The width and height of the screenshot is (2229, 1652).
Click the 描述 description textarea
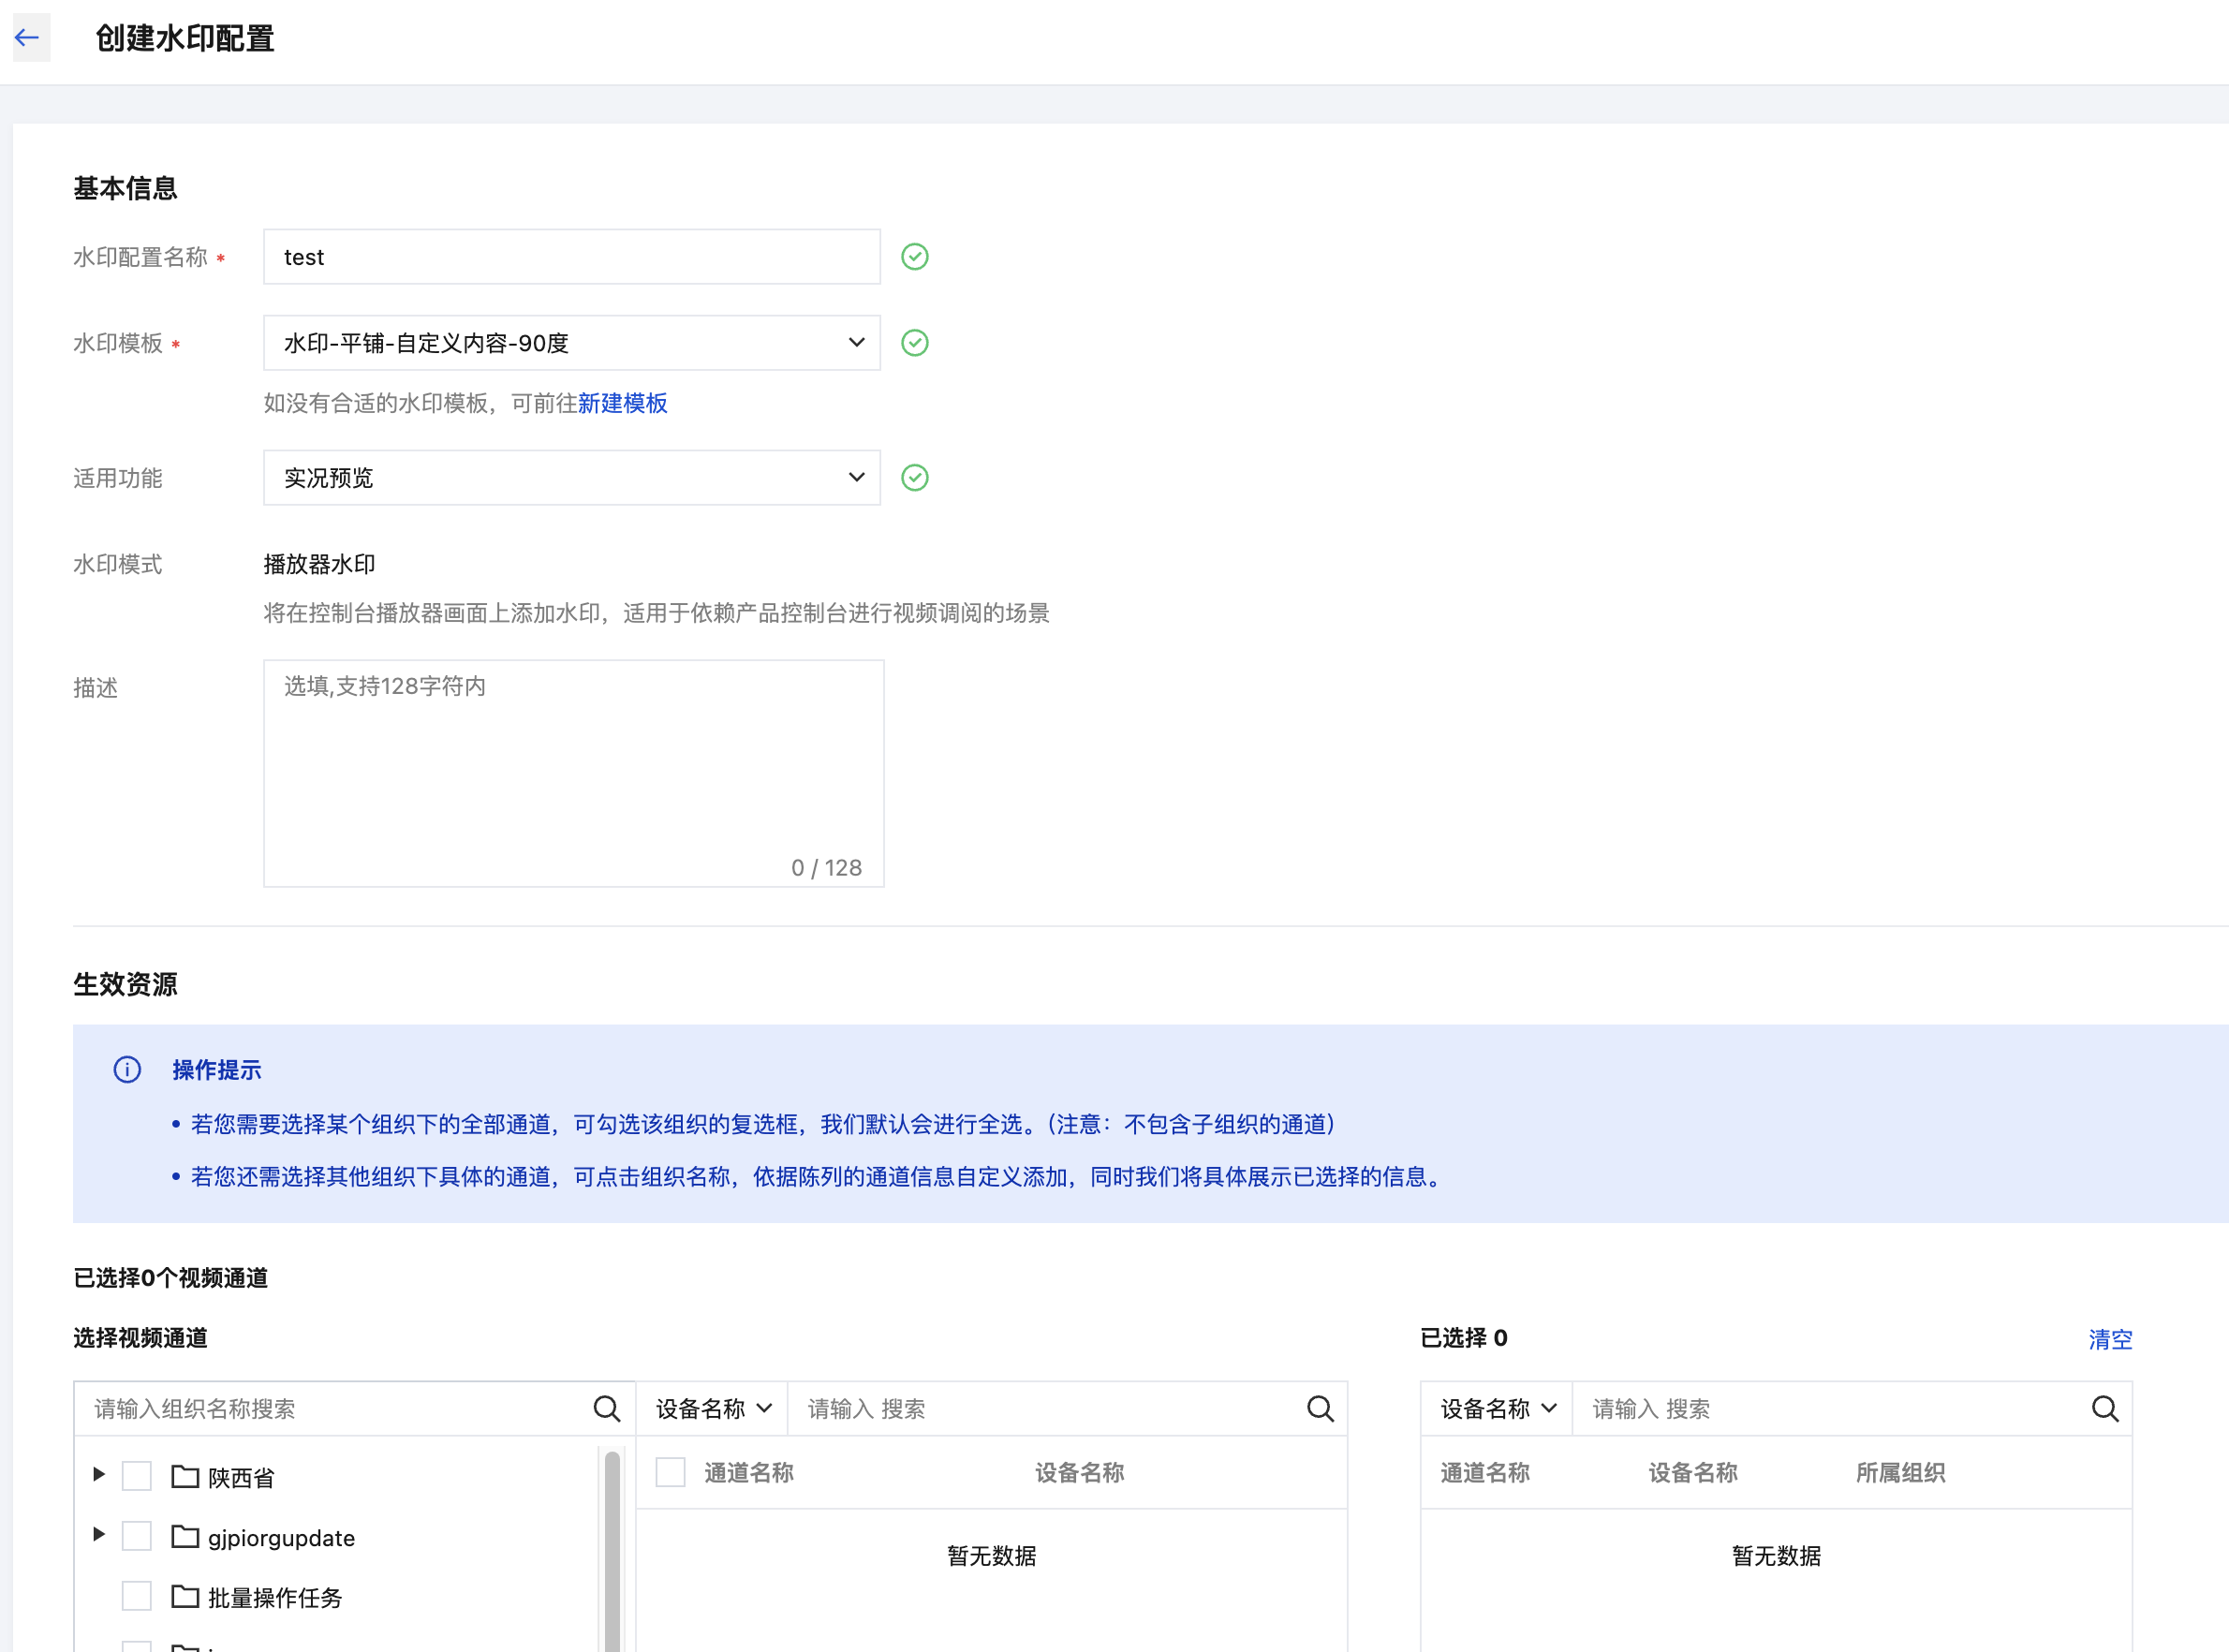[573, 772]
